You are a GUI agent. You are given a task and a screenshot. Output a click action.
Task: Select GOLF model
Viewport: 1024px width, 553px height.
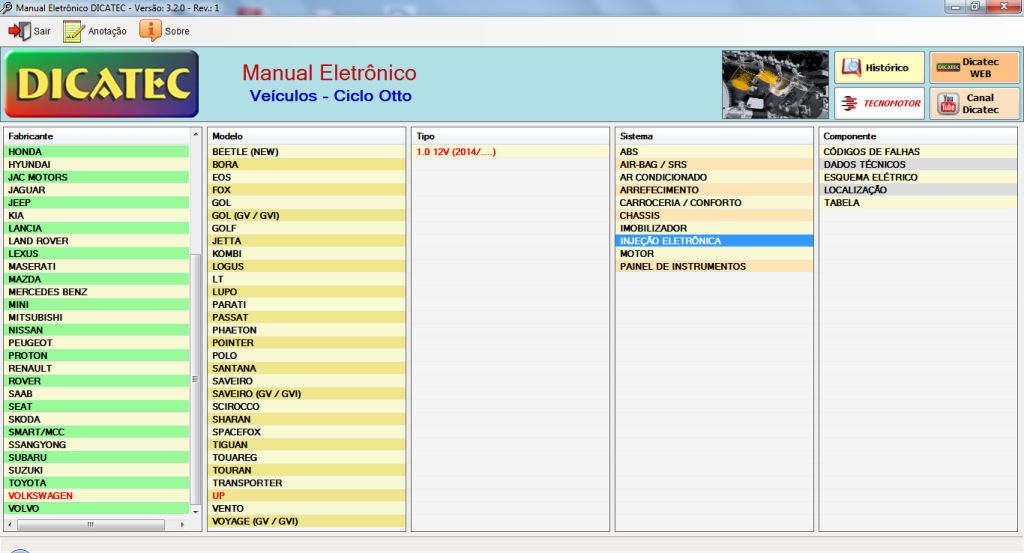306,229
